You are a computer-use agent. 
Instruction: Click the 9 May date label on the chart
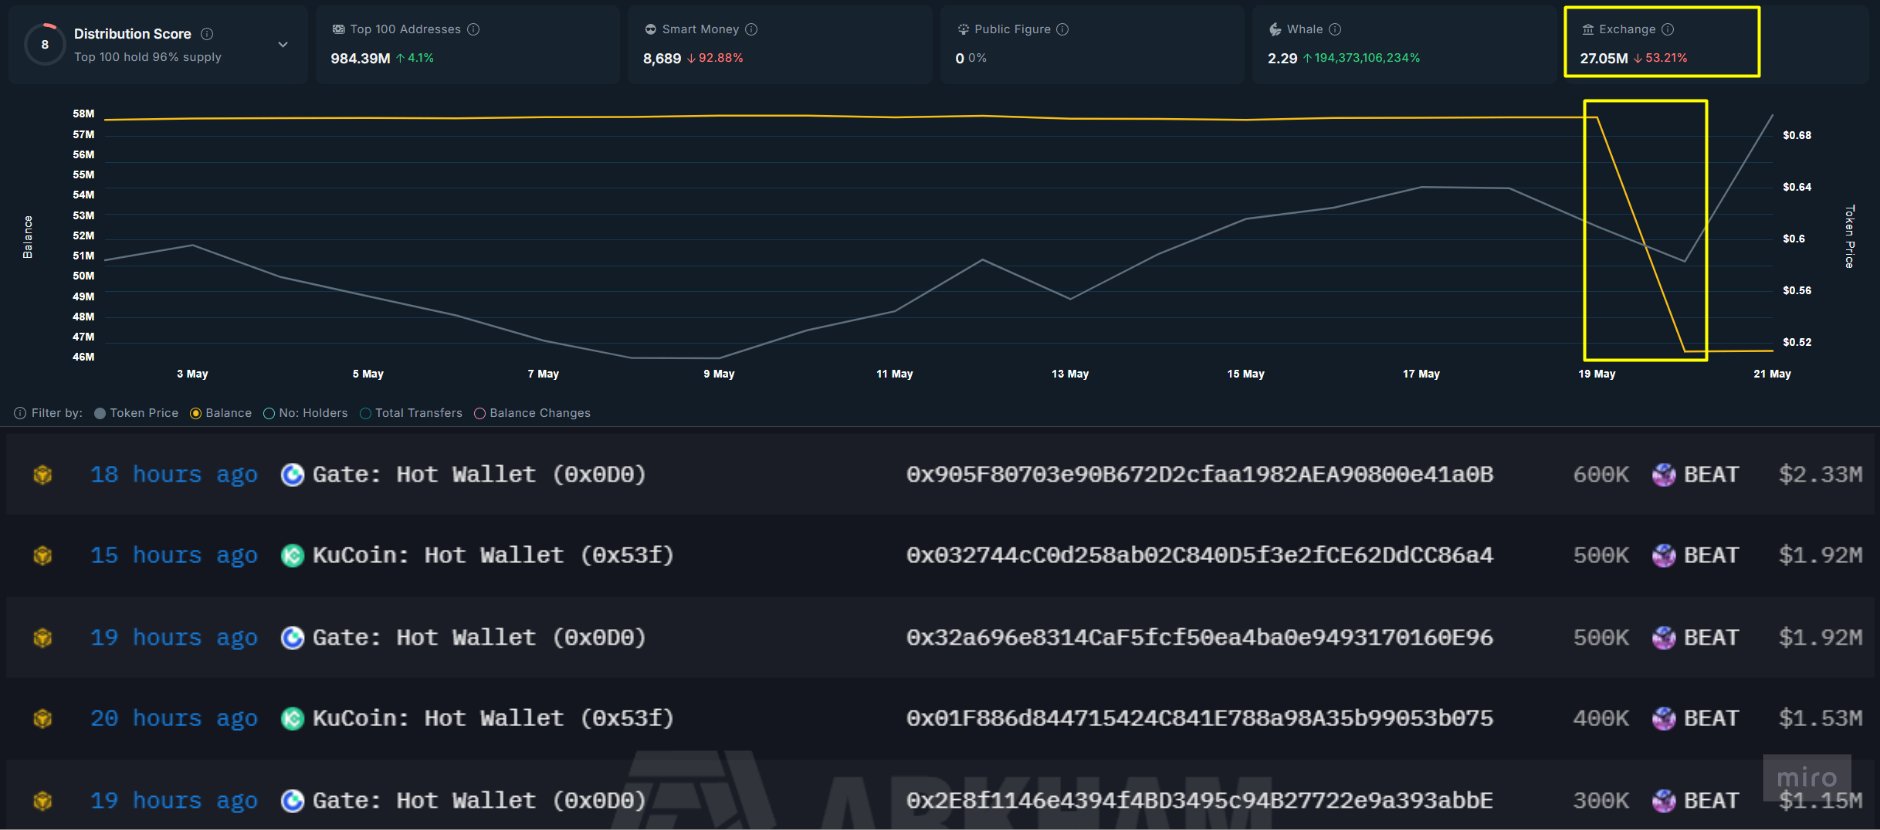tap(719, 374)
